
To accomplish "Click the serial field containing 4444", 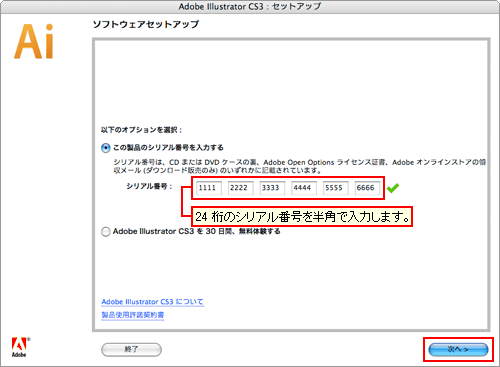I will point(304,188).
